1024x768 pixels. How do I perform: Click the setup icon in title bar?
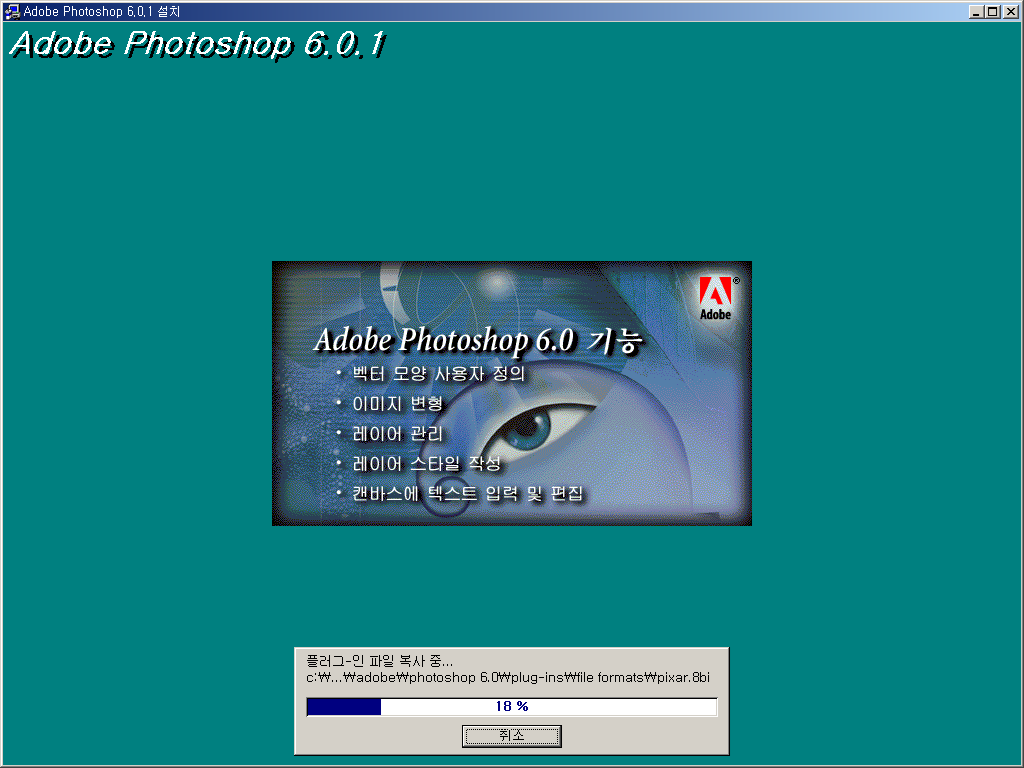[12, 11]
